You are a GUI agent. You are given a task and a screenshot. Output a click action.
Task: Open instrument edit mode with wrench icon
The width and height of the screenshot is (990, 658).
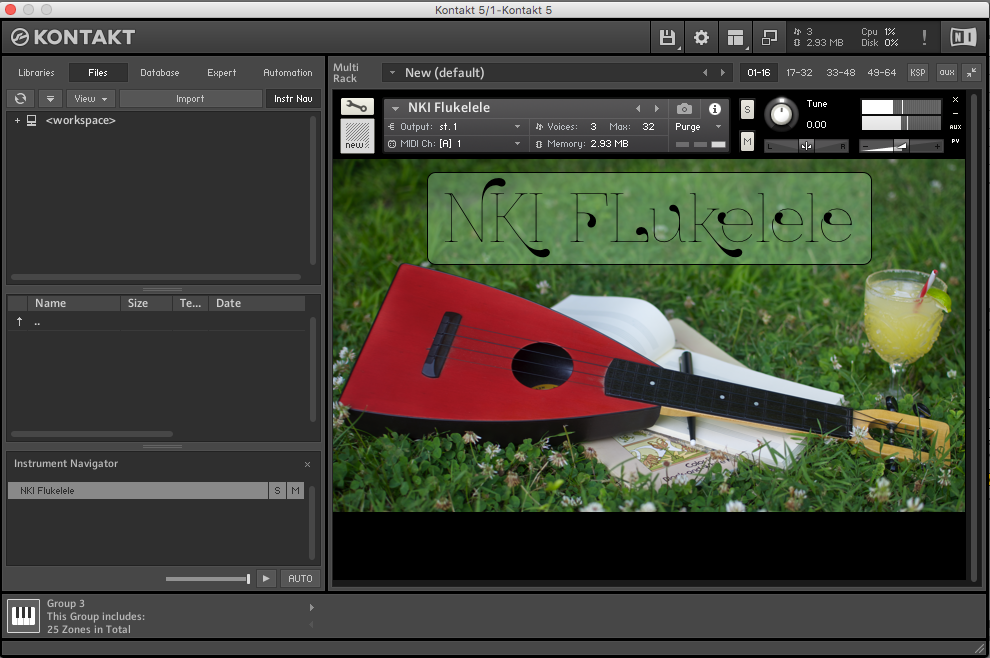point(357,107)
